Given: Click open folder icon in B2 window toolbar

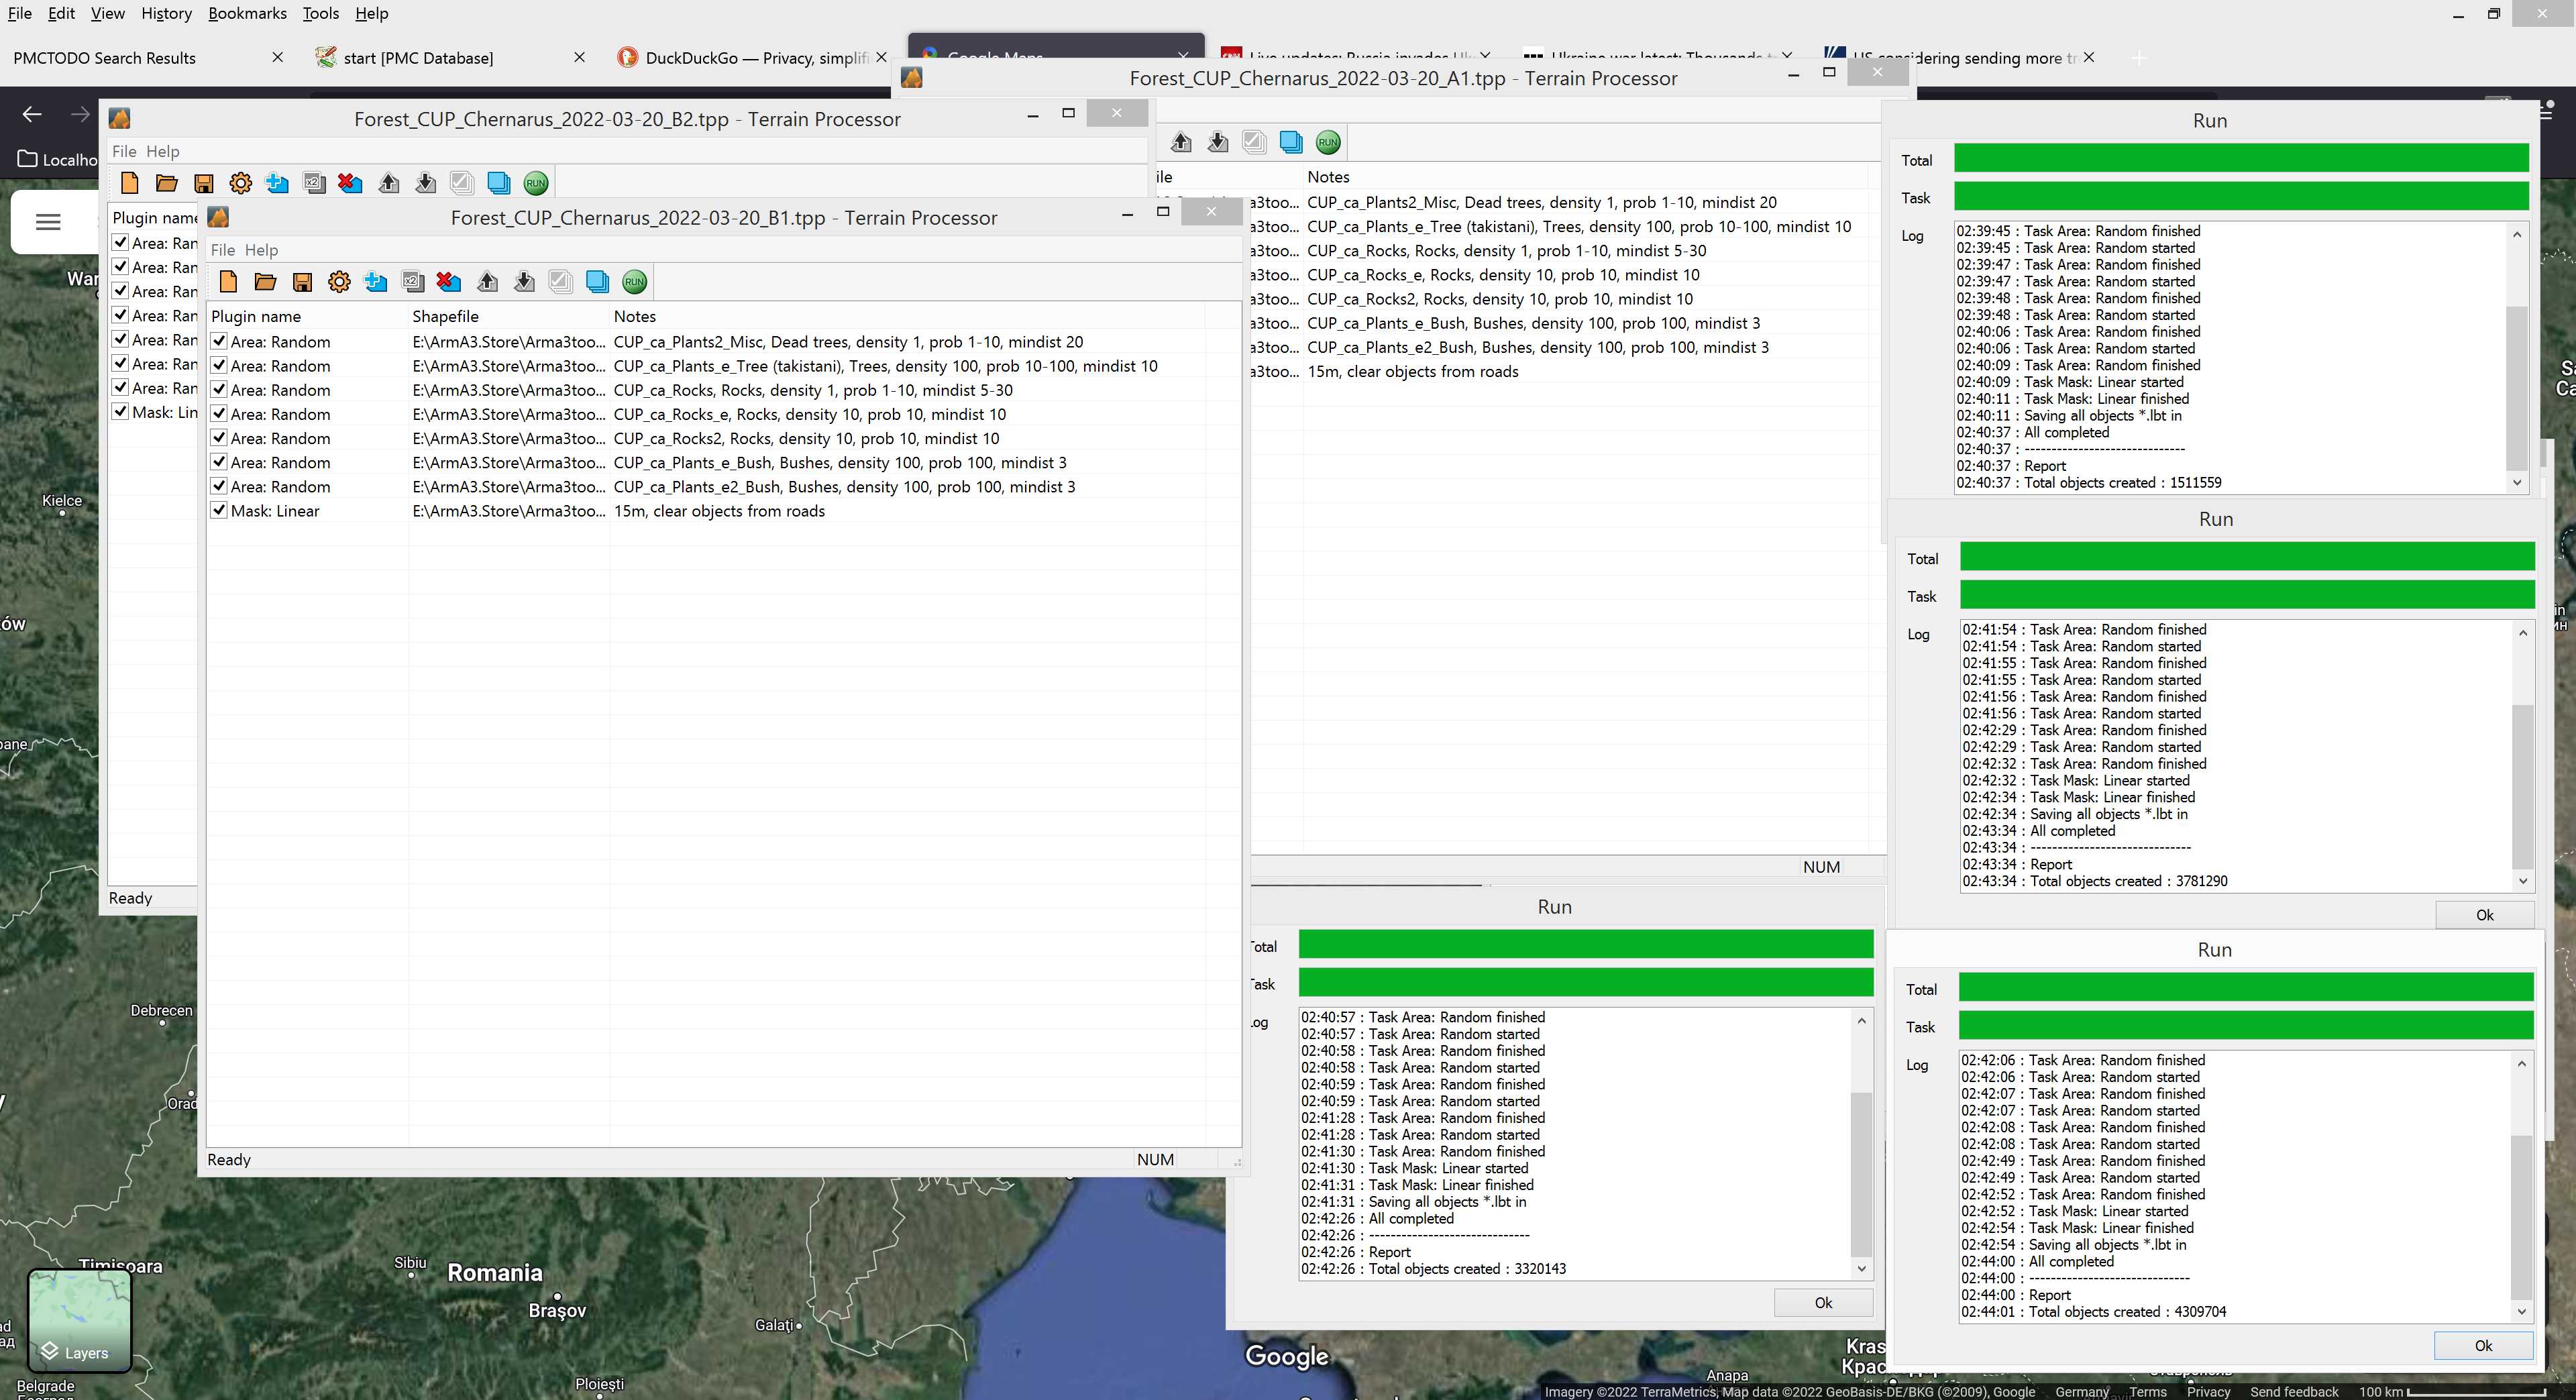Looking at the screenshot, I should tap(166, 183).
